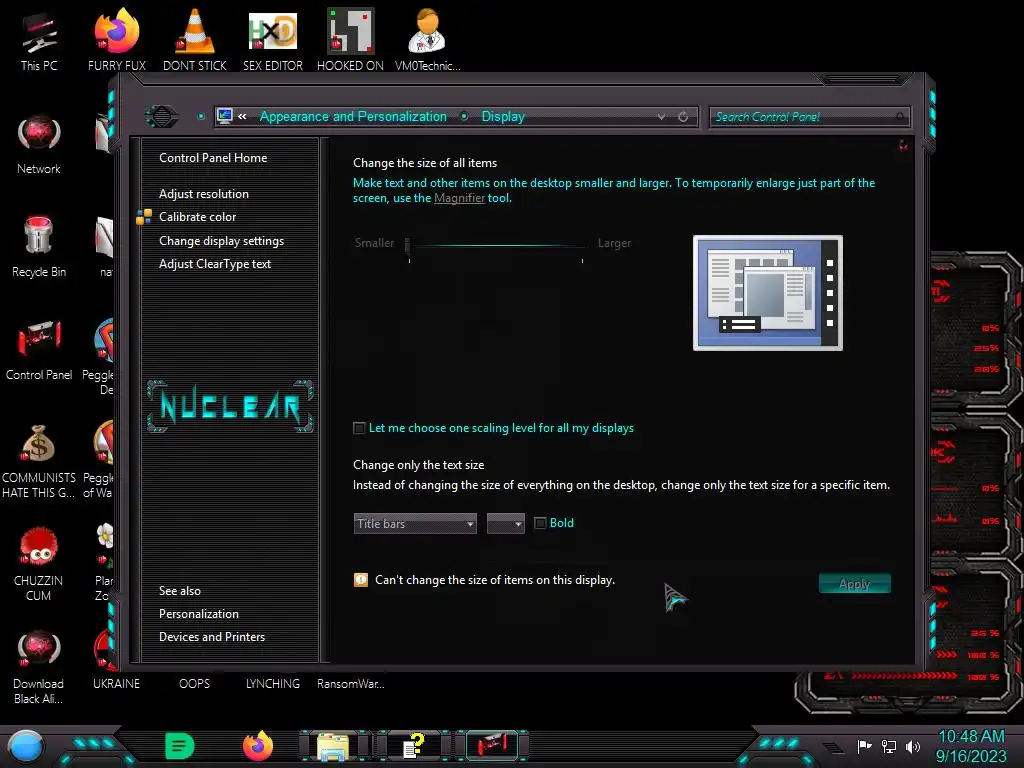
Task: Open the text size dropdown
Action: pos(505,523)
